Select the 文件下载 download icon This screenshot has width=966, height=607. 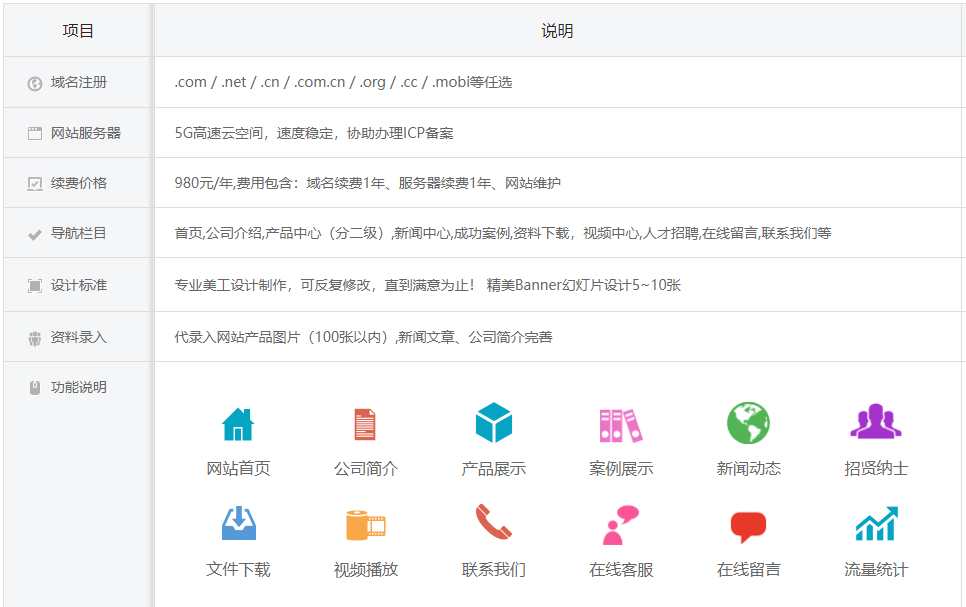click(237, 525)
